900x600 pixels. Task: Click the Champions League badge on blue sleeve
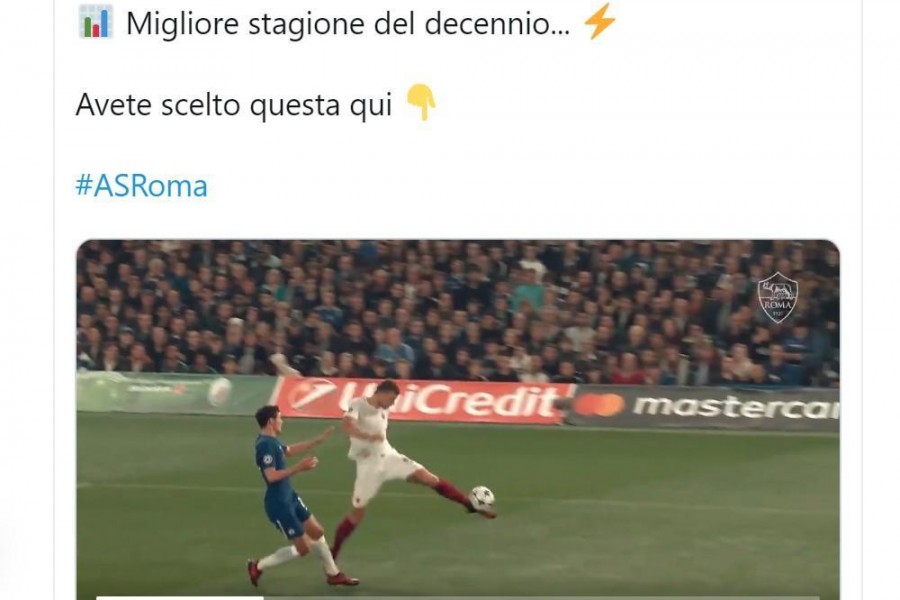tap(268, 459)
